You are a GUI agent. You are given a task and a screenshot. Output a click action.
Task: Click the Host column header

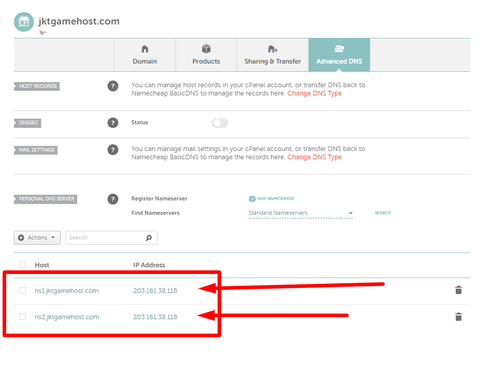[42, 265]
